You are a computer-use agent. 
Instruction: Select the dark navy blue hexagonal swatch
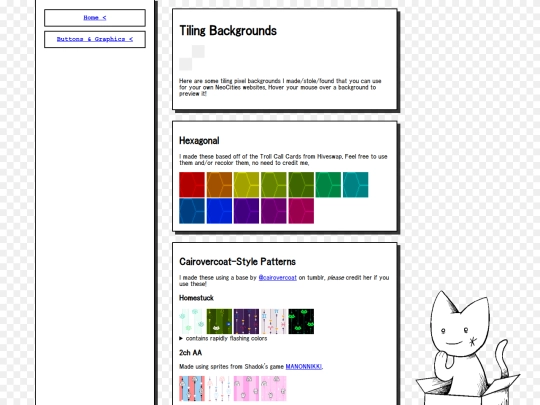[x=192, y=211]
